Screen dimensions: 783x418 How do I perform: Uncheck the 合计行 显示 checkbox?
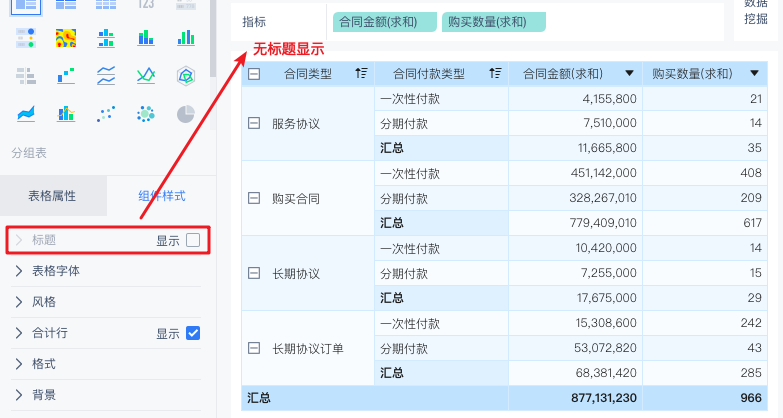[193, 333]
